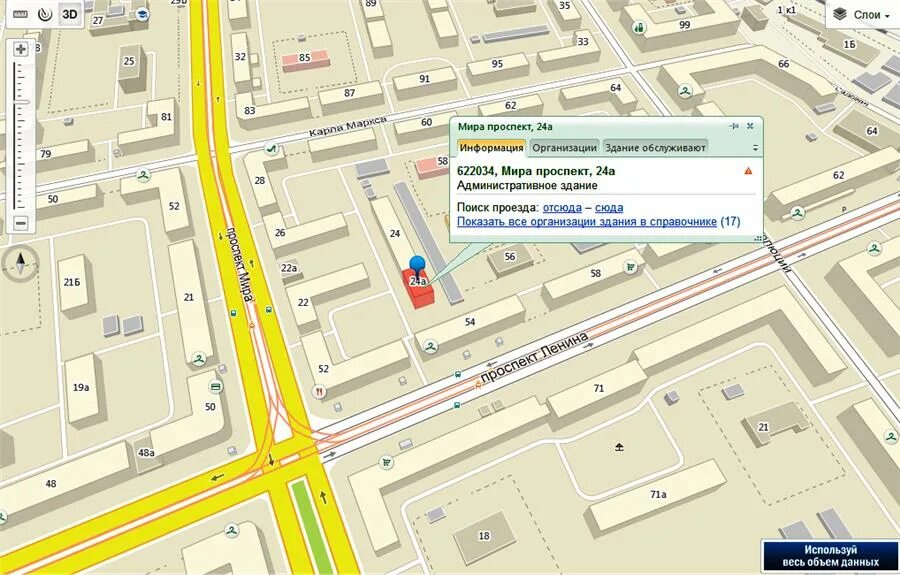Click the hanger icon below building 21
This screenshot has height=575, width=900.
199,359
